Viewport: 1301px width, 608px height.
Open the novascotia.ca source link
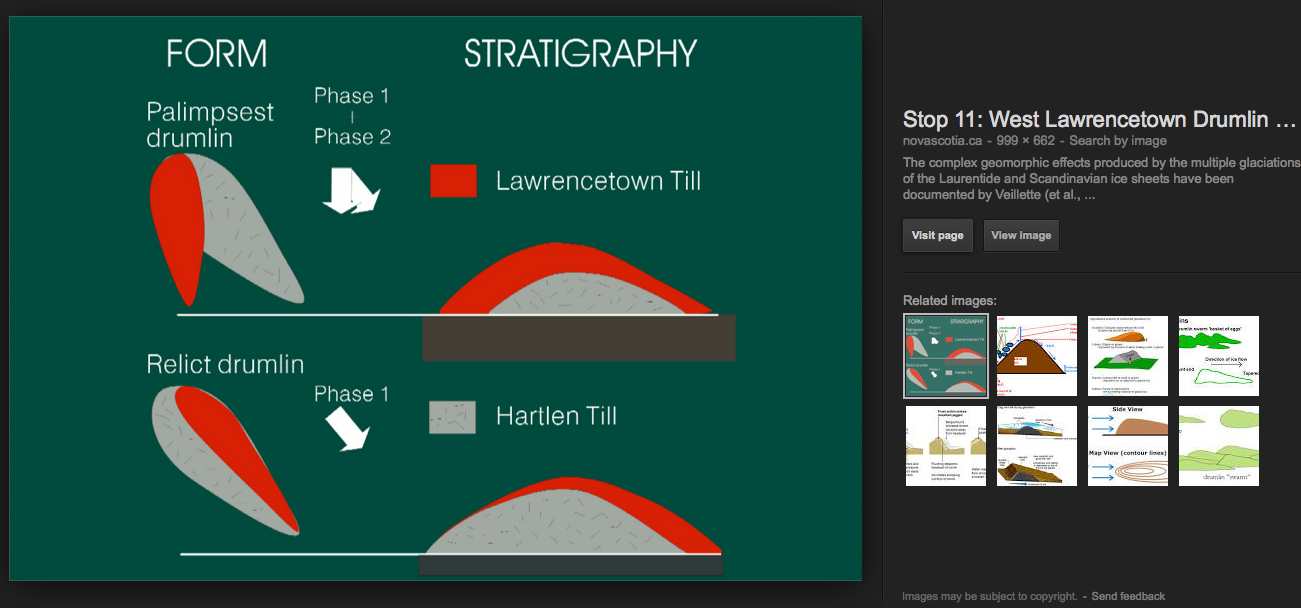[940, 142]
